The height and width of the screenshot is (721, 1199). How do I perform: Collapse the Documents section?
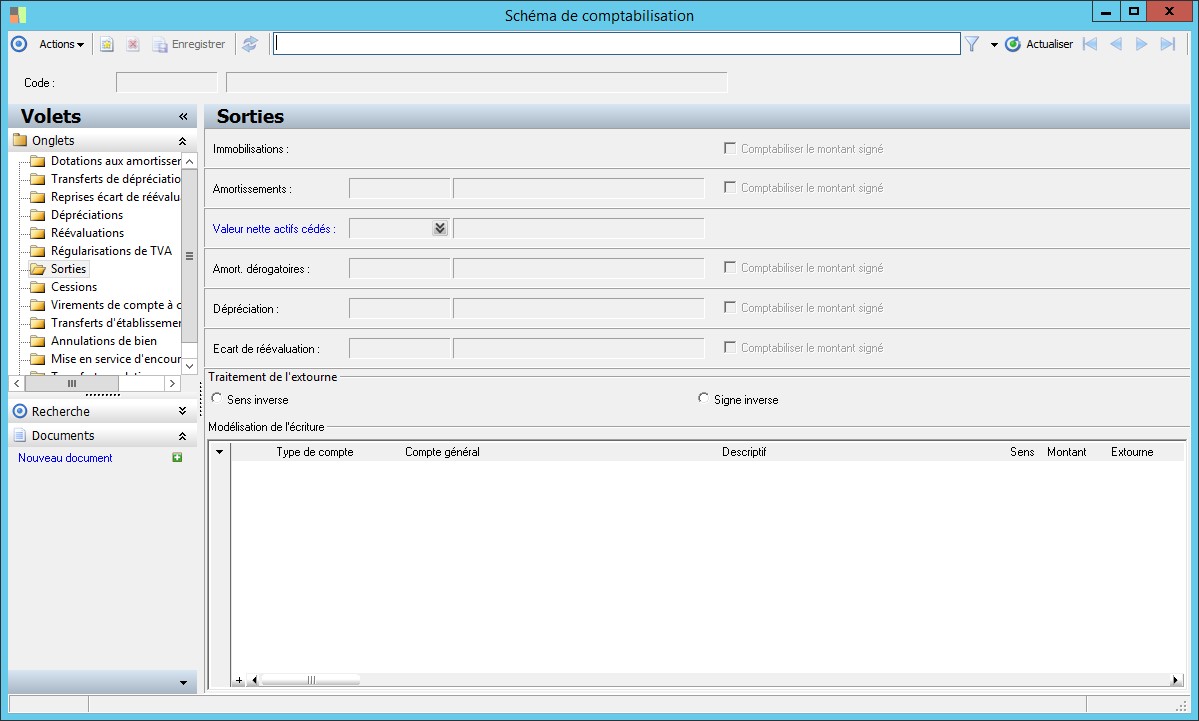point(182,436)
